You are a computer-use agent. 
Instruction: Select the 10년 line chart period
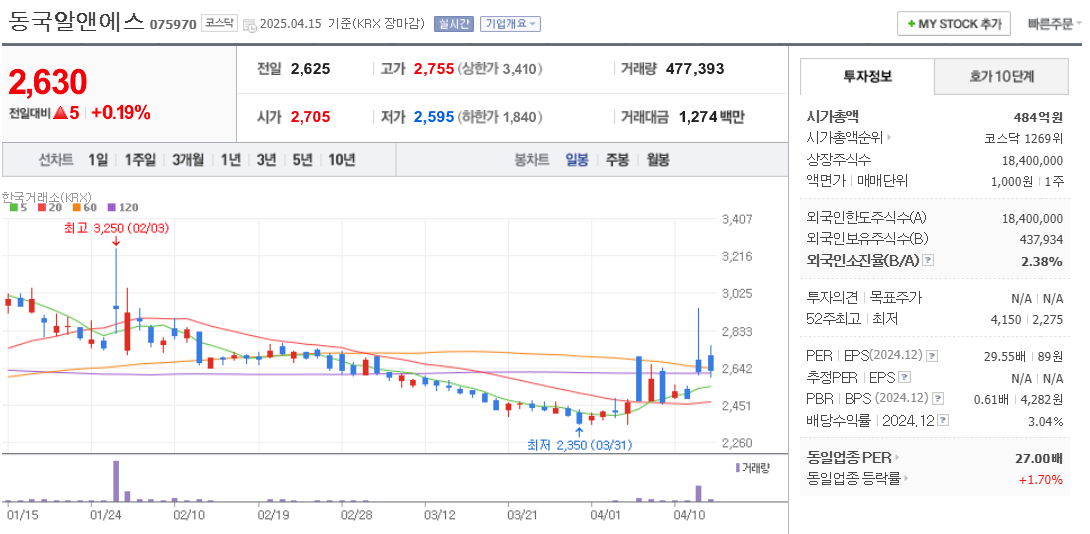[x=341, y=160]
